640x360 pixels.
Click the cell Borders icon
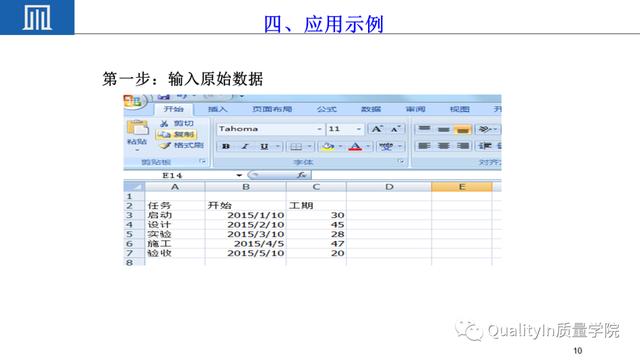click(296, 146)
